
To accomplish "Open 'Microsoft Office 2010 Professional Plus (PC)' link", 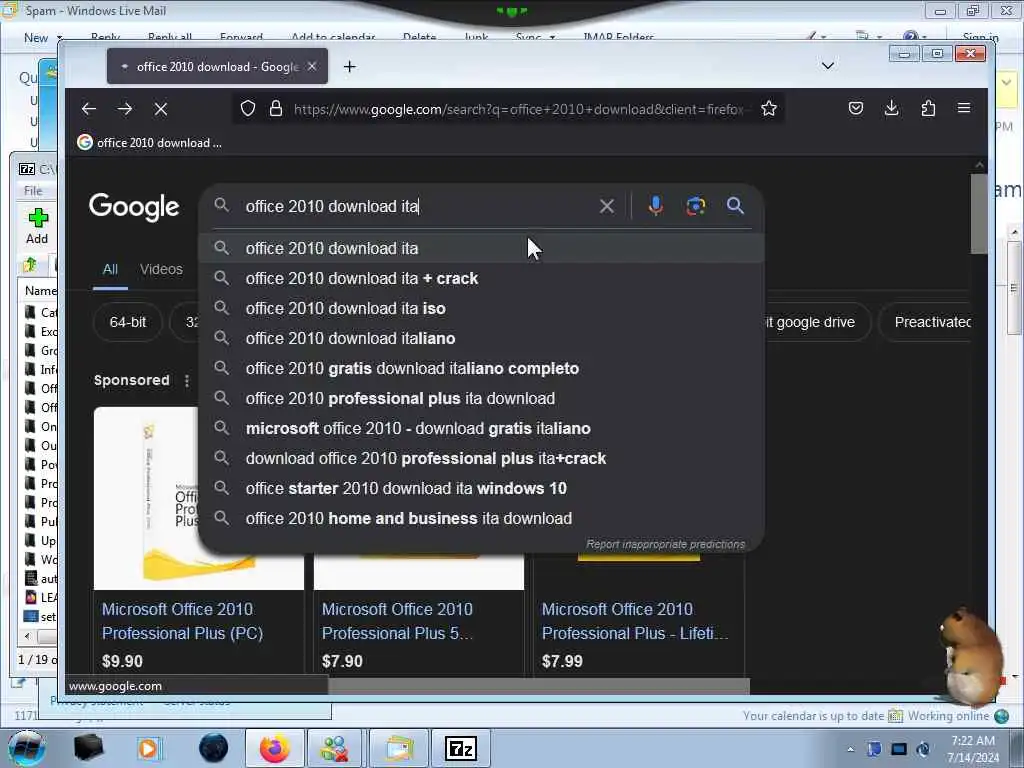I will pos(182,621).
